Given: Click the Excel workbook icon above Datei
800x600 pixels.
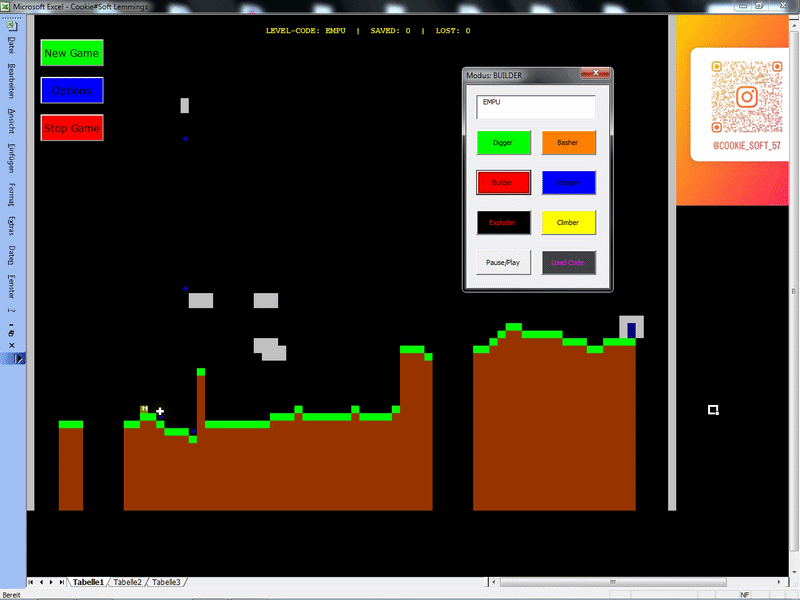Looking at the screenshot, I should point(11,26).
